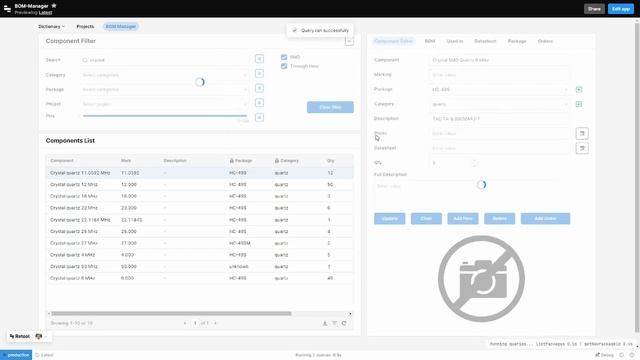Switch to the Package tab

click(x=517, y=41)
